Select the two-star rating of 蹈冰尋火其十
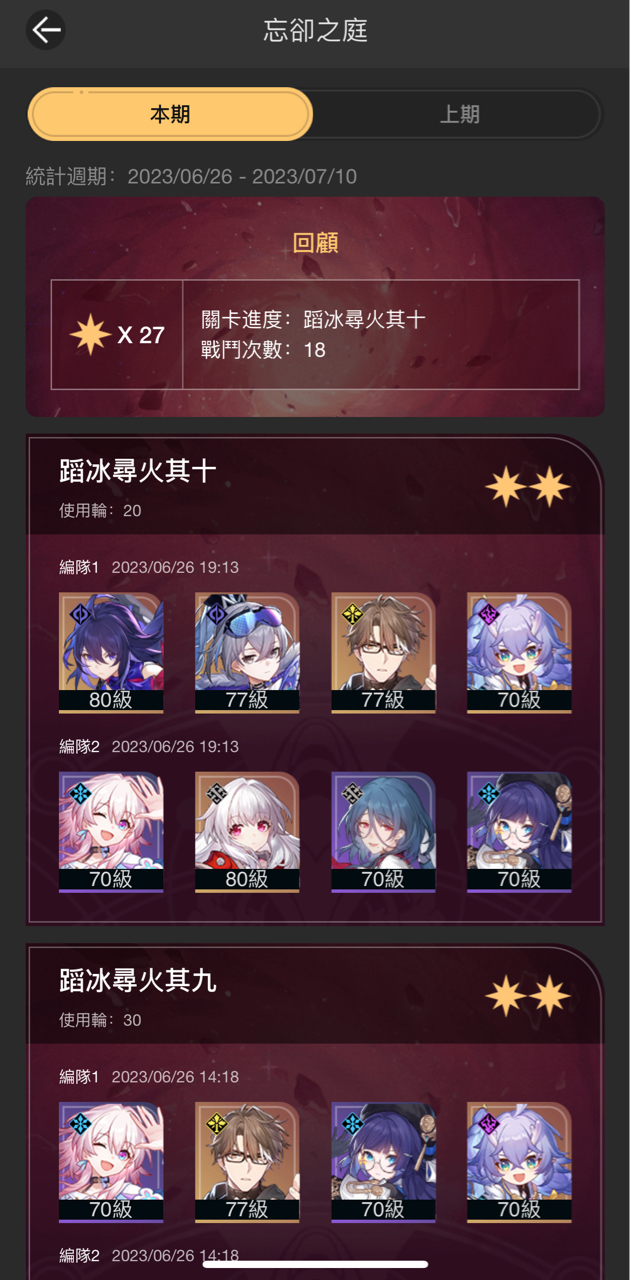The image size is (630, 1280). tap(528, 487)
